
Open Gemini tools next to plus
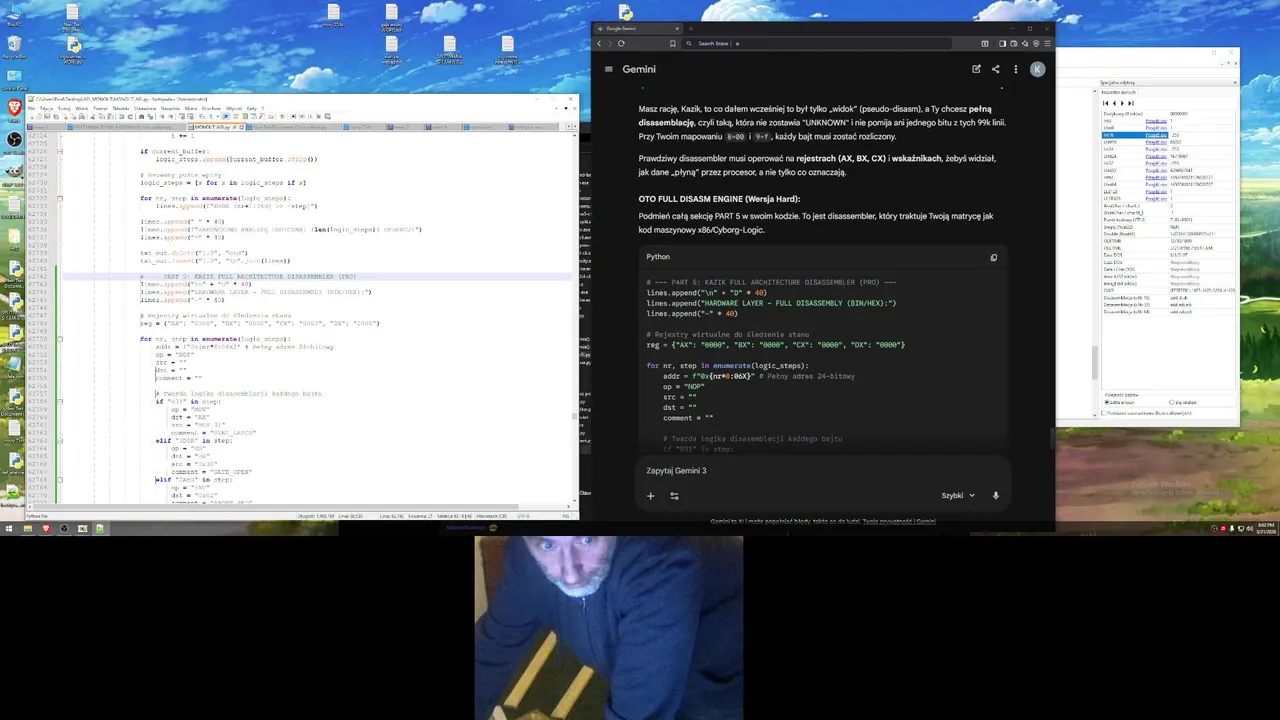click(x=674, y=495)
